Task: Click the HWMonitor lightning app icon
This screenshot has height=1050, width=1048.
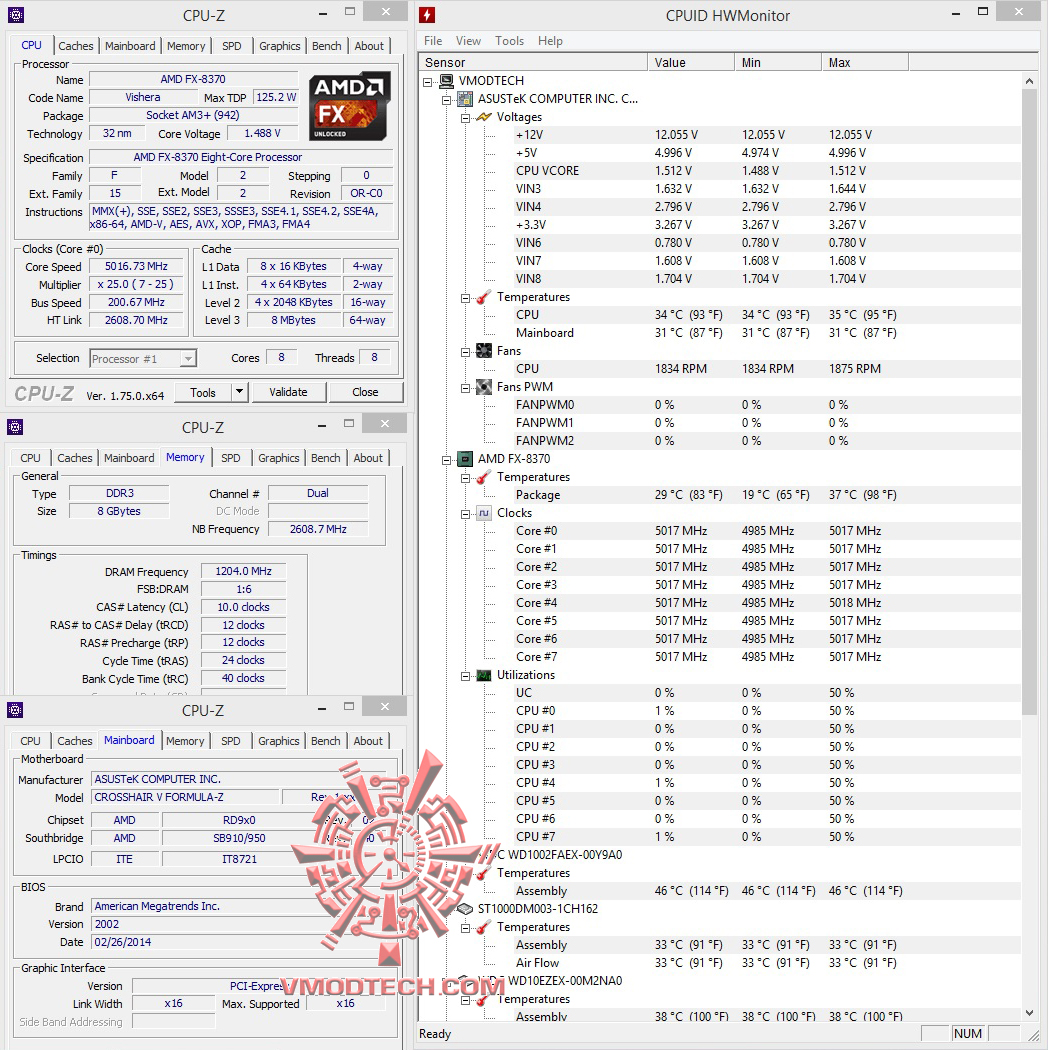Action: click(427, 15)
